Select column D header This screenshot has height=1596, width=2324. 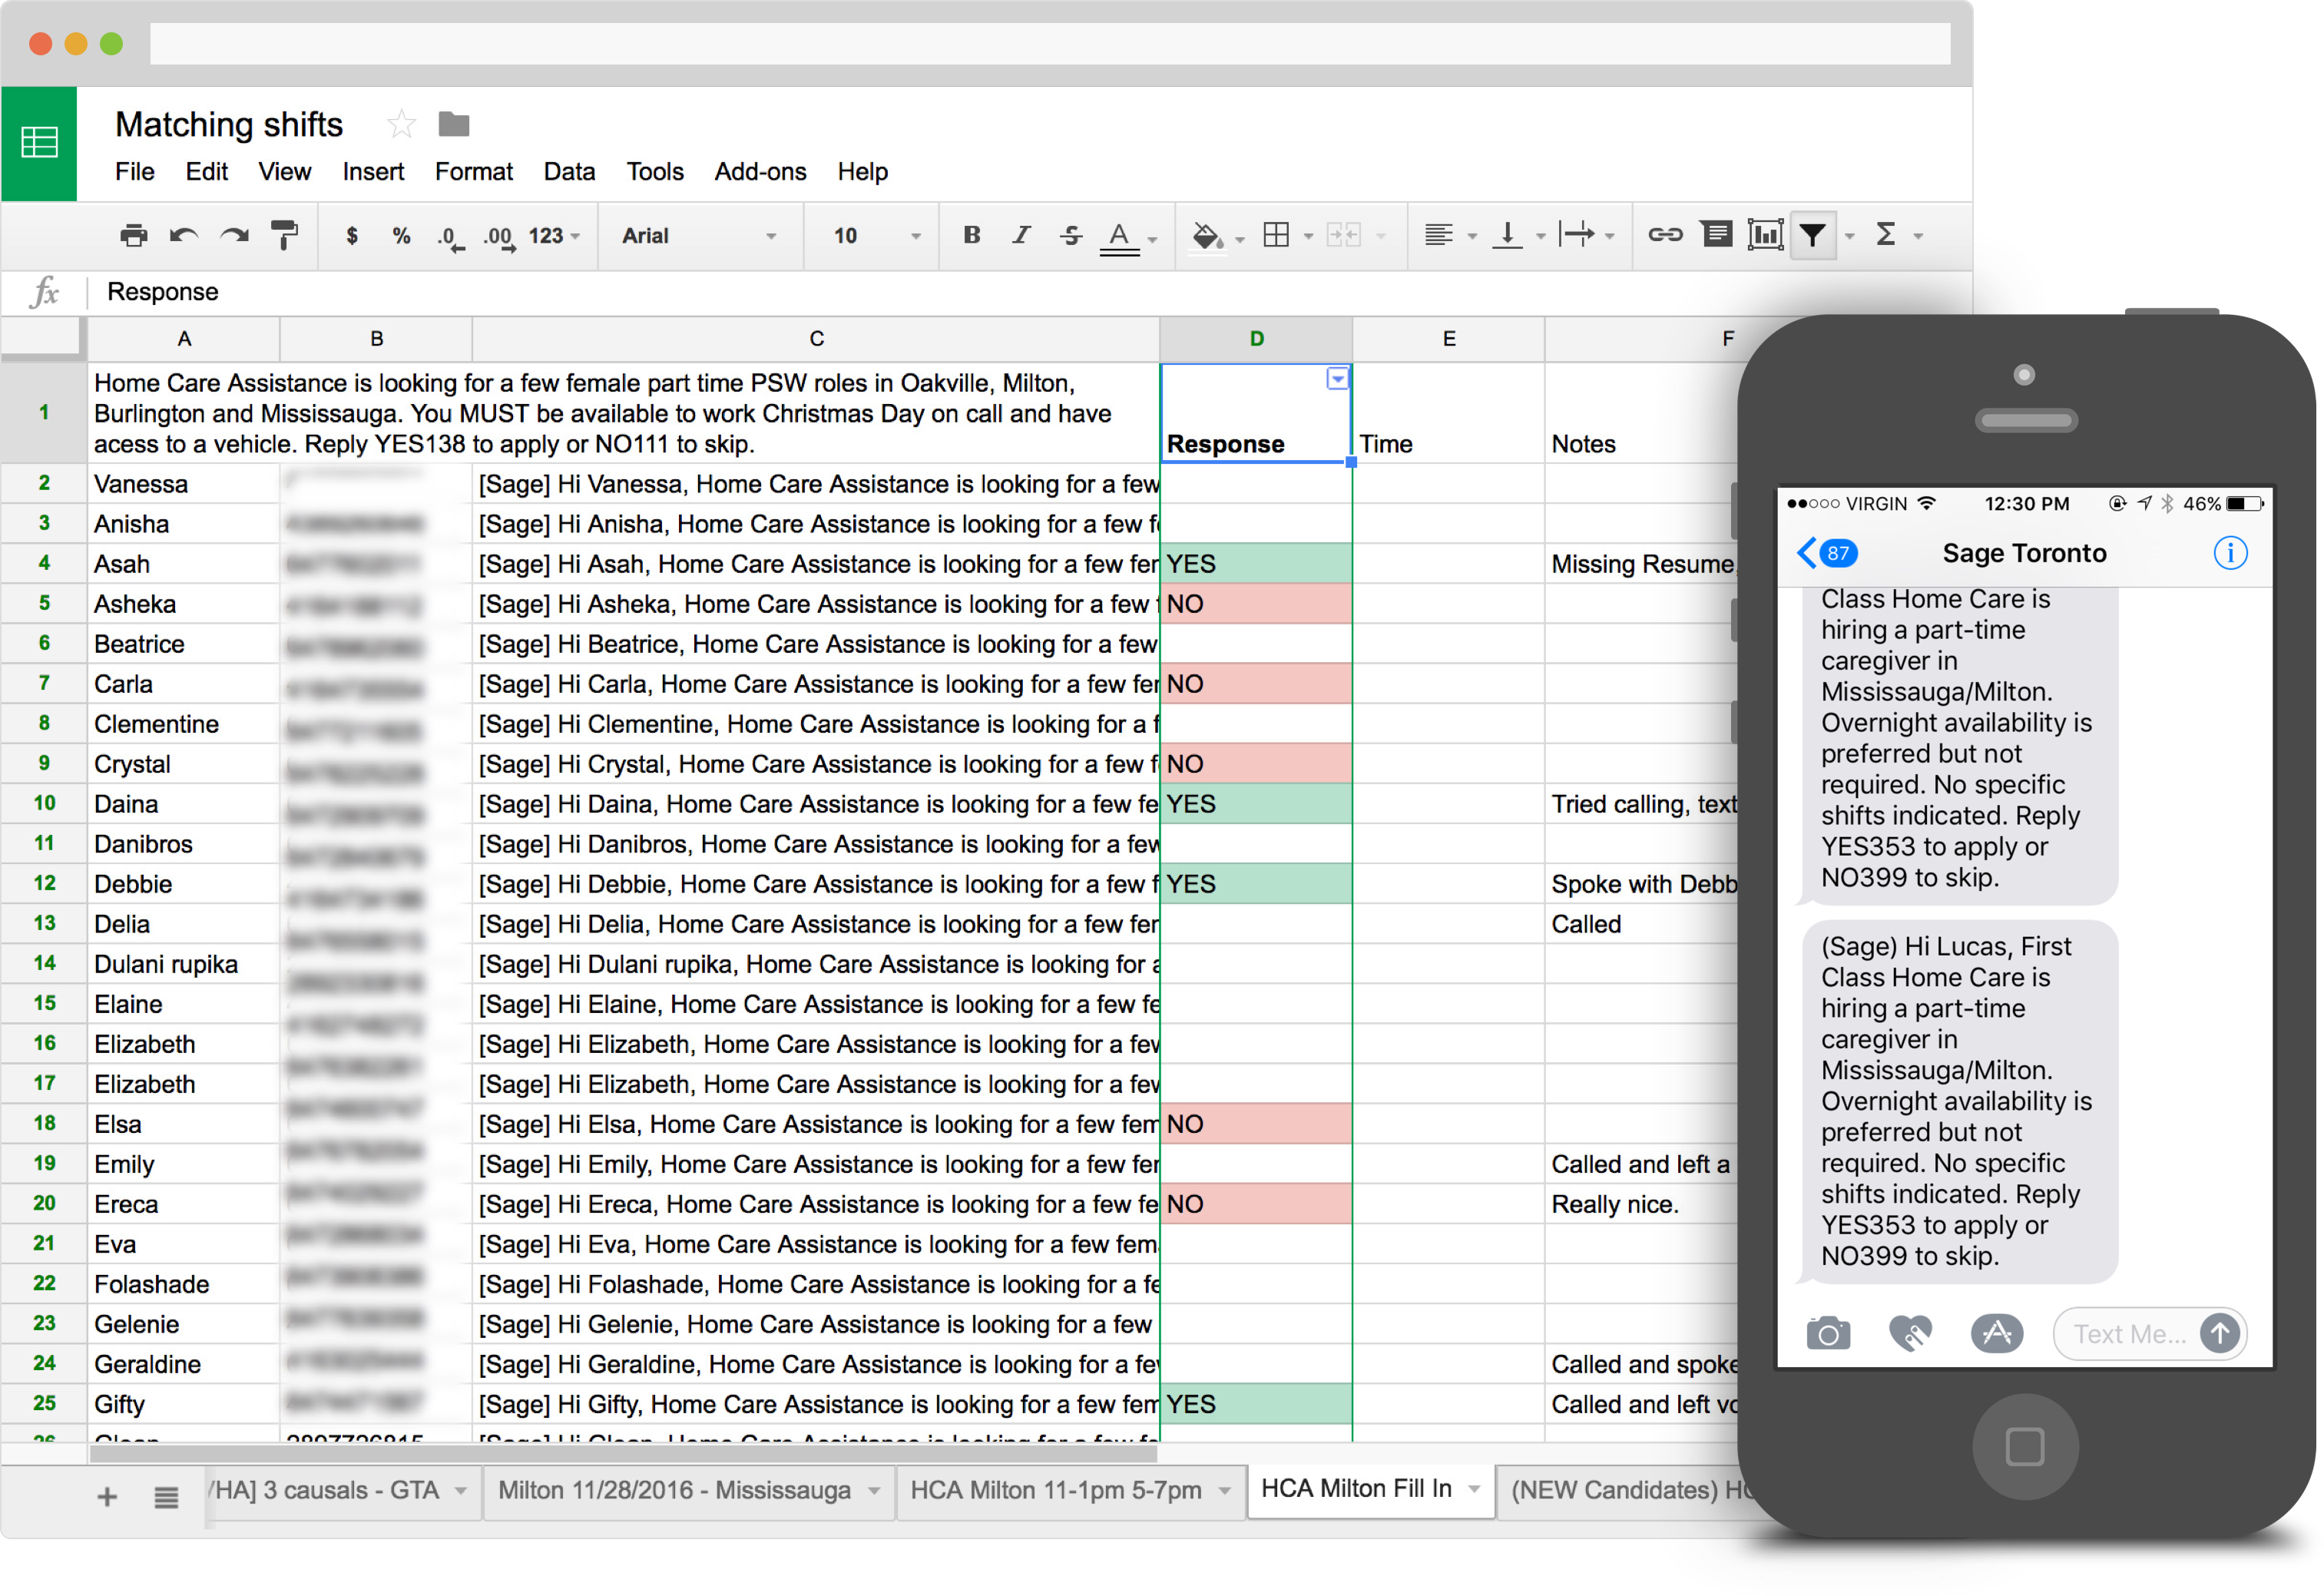pos(1256,339)
